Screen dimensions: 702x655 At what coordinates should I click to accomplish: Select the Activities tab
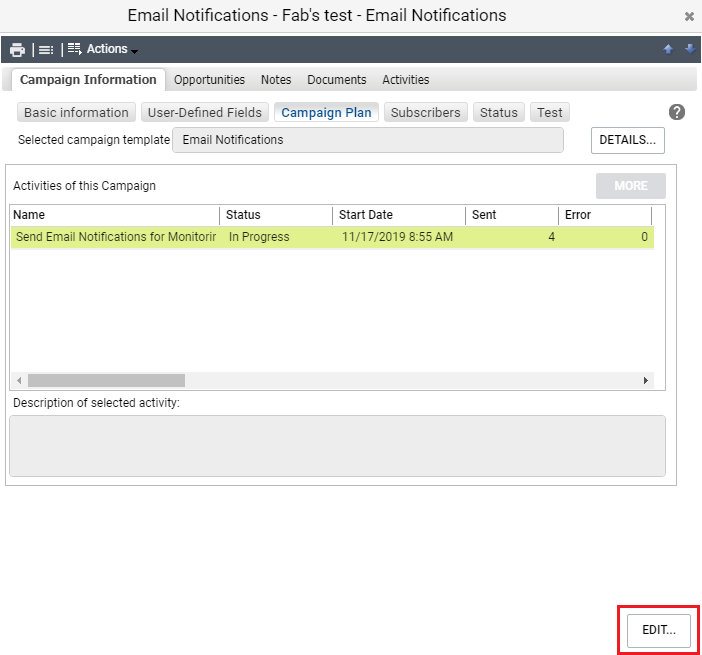405,80
